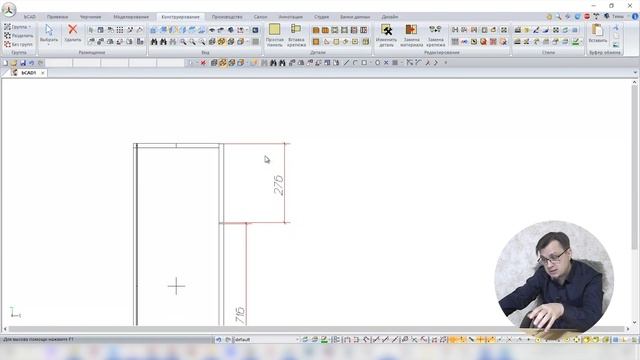Click the Простая панель button
640x360 pixels.
tap(274, 35)
